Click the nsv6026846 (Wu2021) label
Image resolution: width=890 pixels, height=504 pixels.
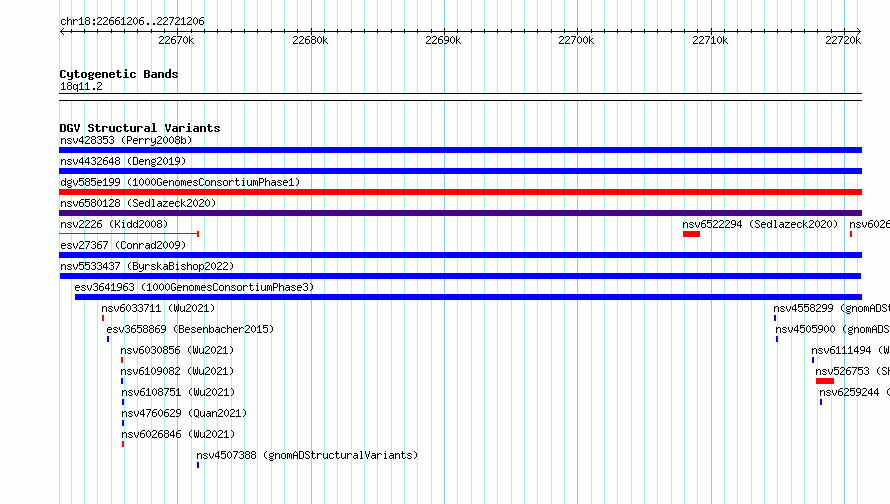(178, 434)
